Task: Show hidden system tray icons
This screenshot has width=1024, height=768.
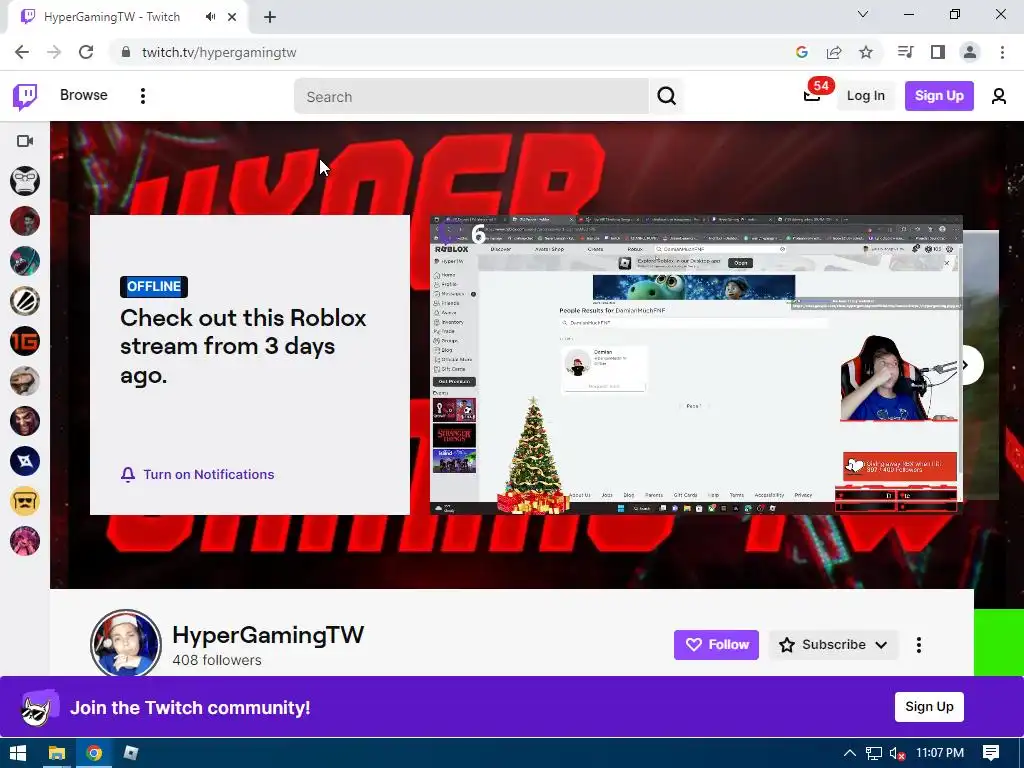Action: point(849,753)
